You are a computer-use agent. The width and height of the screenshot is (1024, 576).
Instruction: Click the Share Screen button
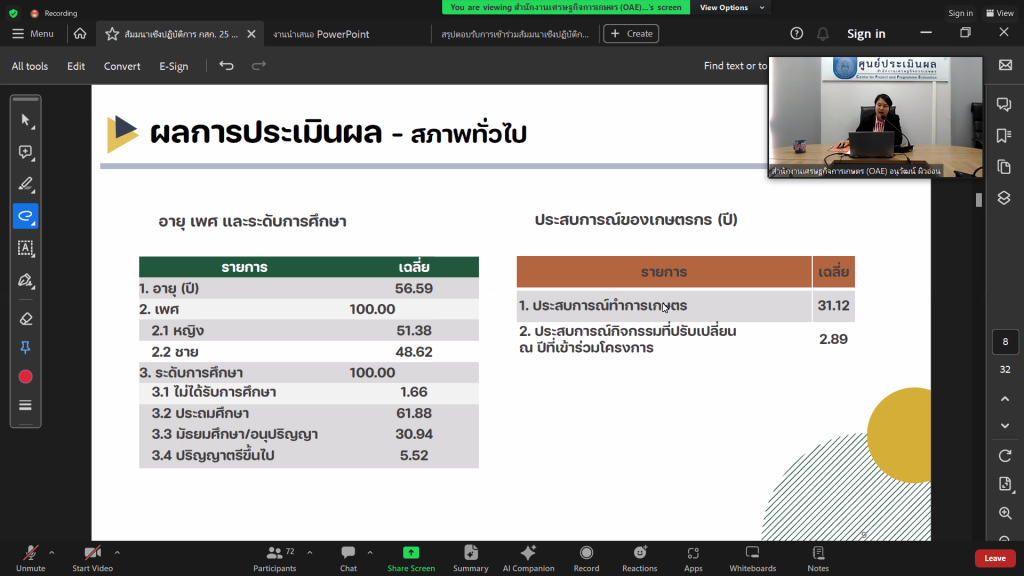pos(411,559)
